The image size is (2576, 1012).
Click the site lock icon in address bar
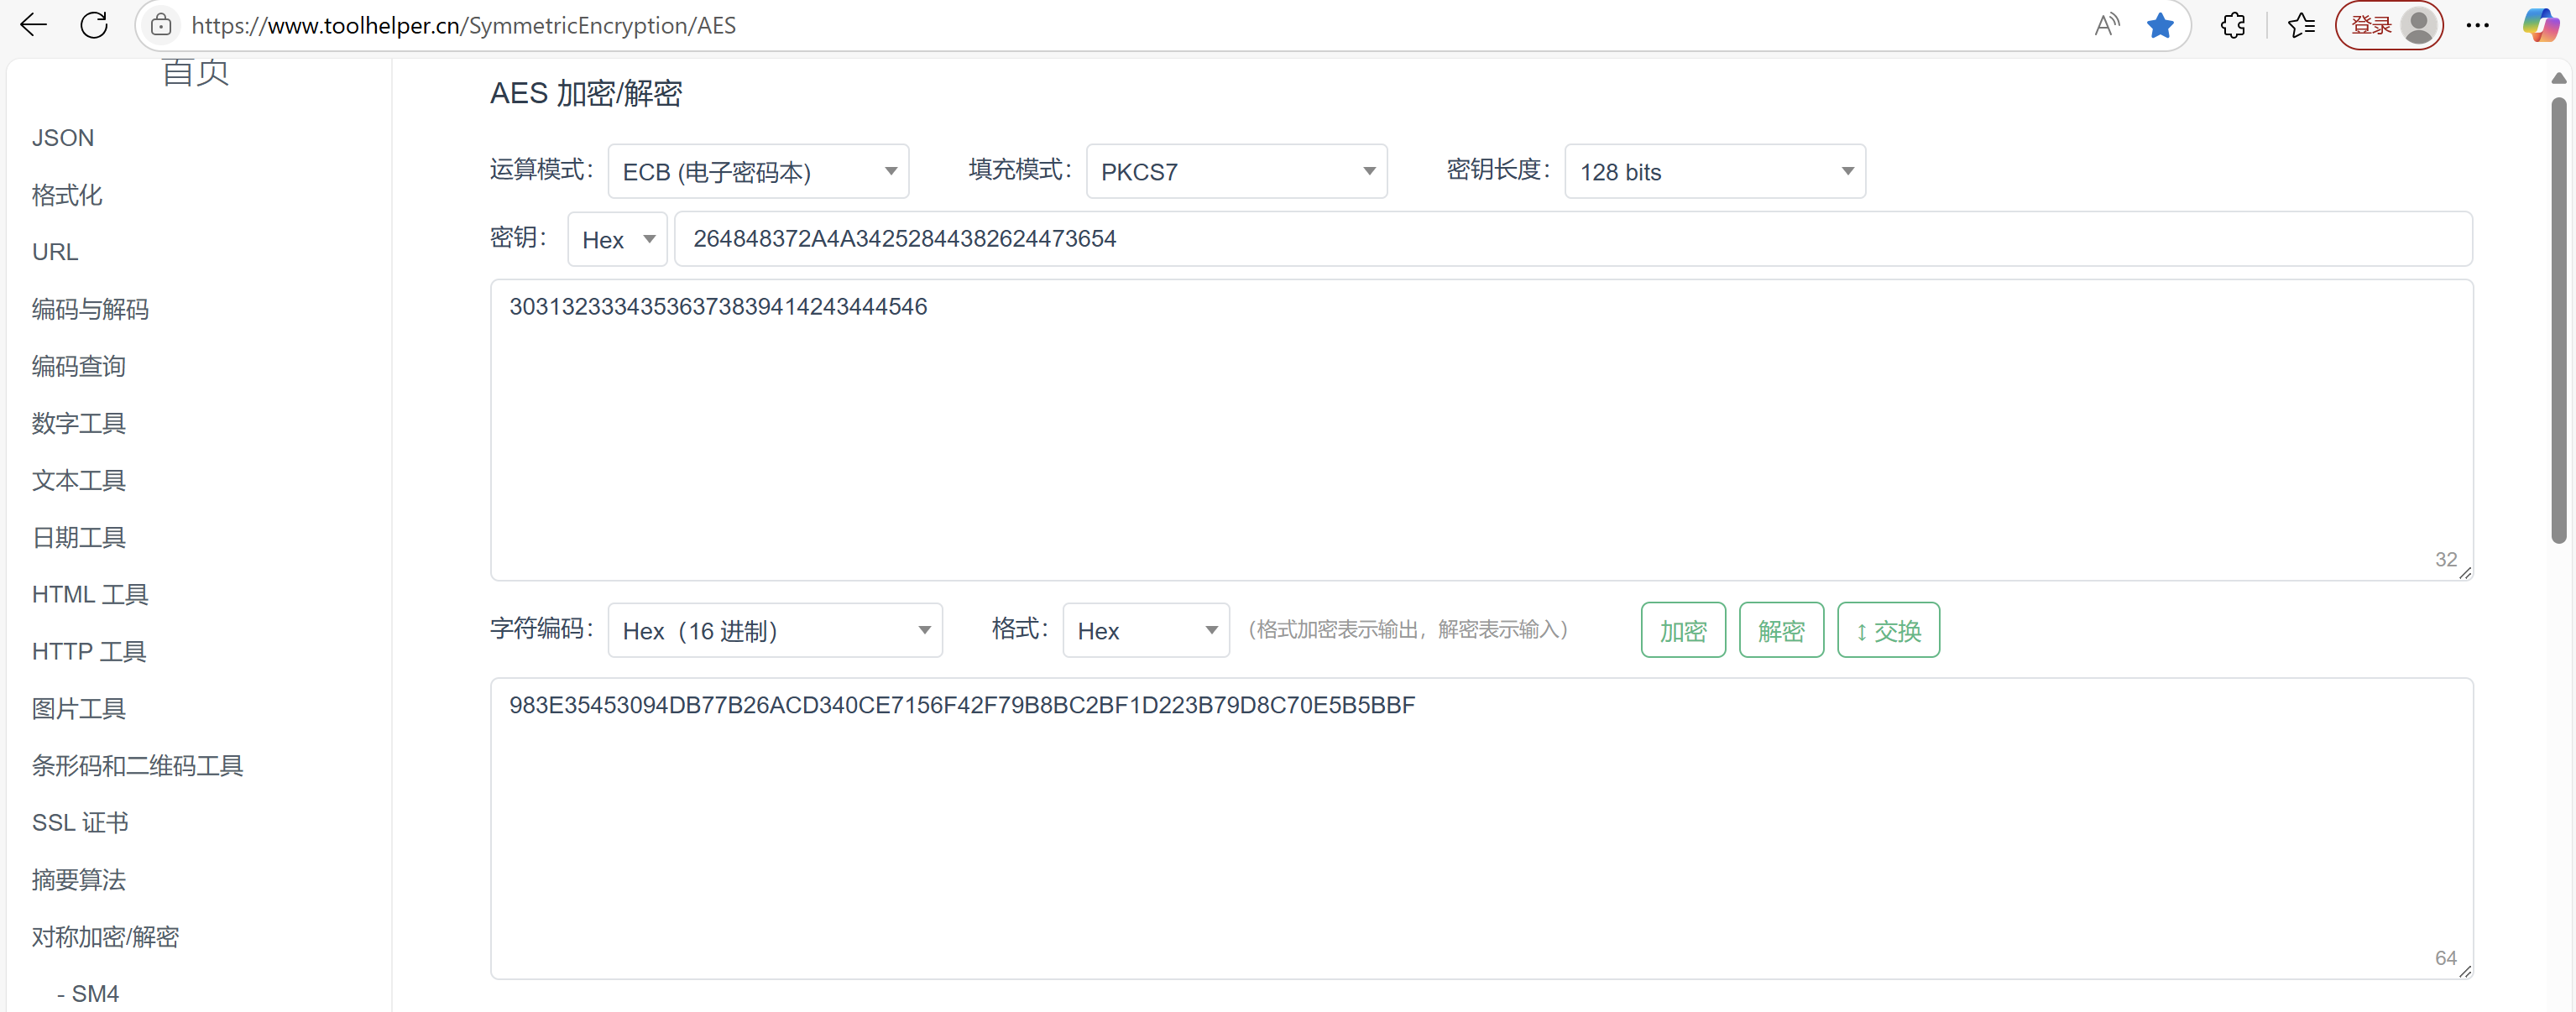pos(161,25)
